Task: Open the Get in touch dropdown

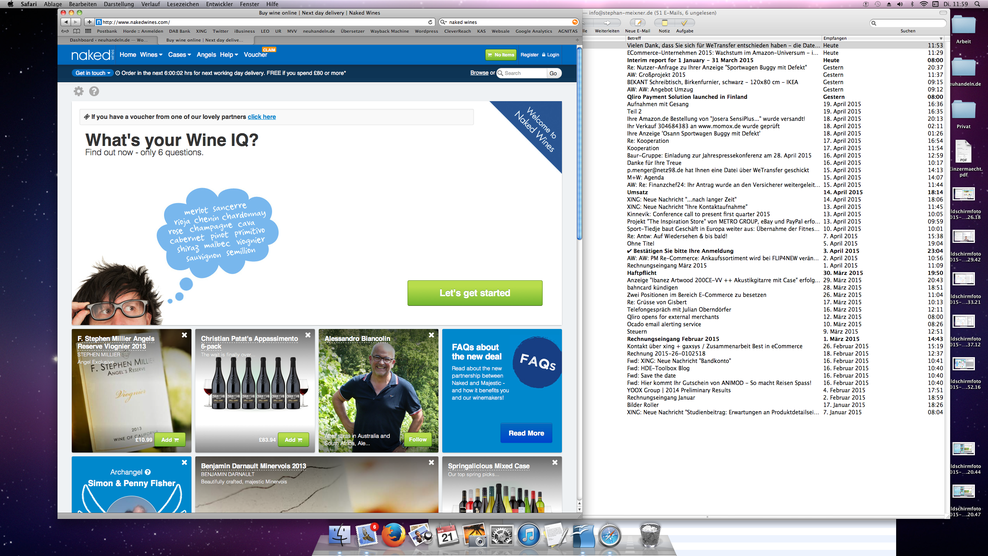Action: pyautogui.click(x=93, y=73)
